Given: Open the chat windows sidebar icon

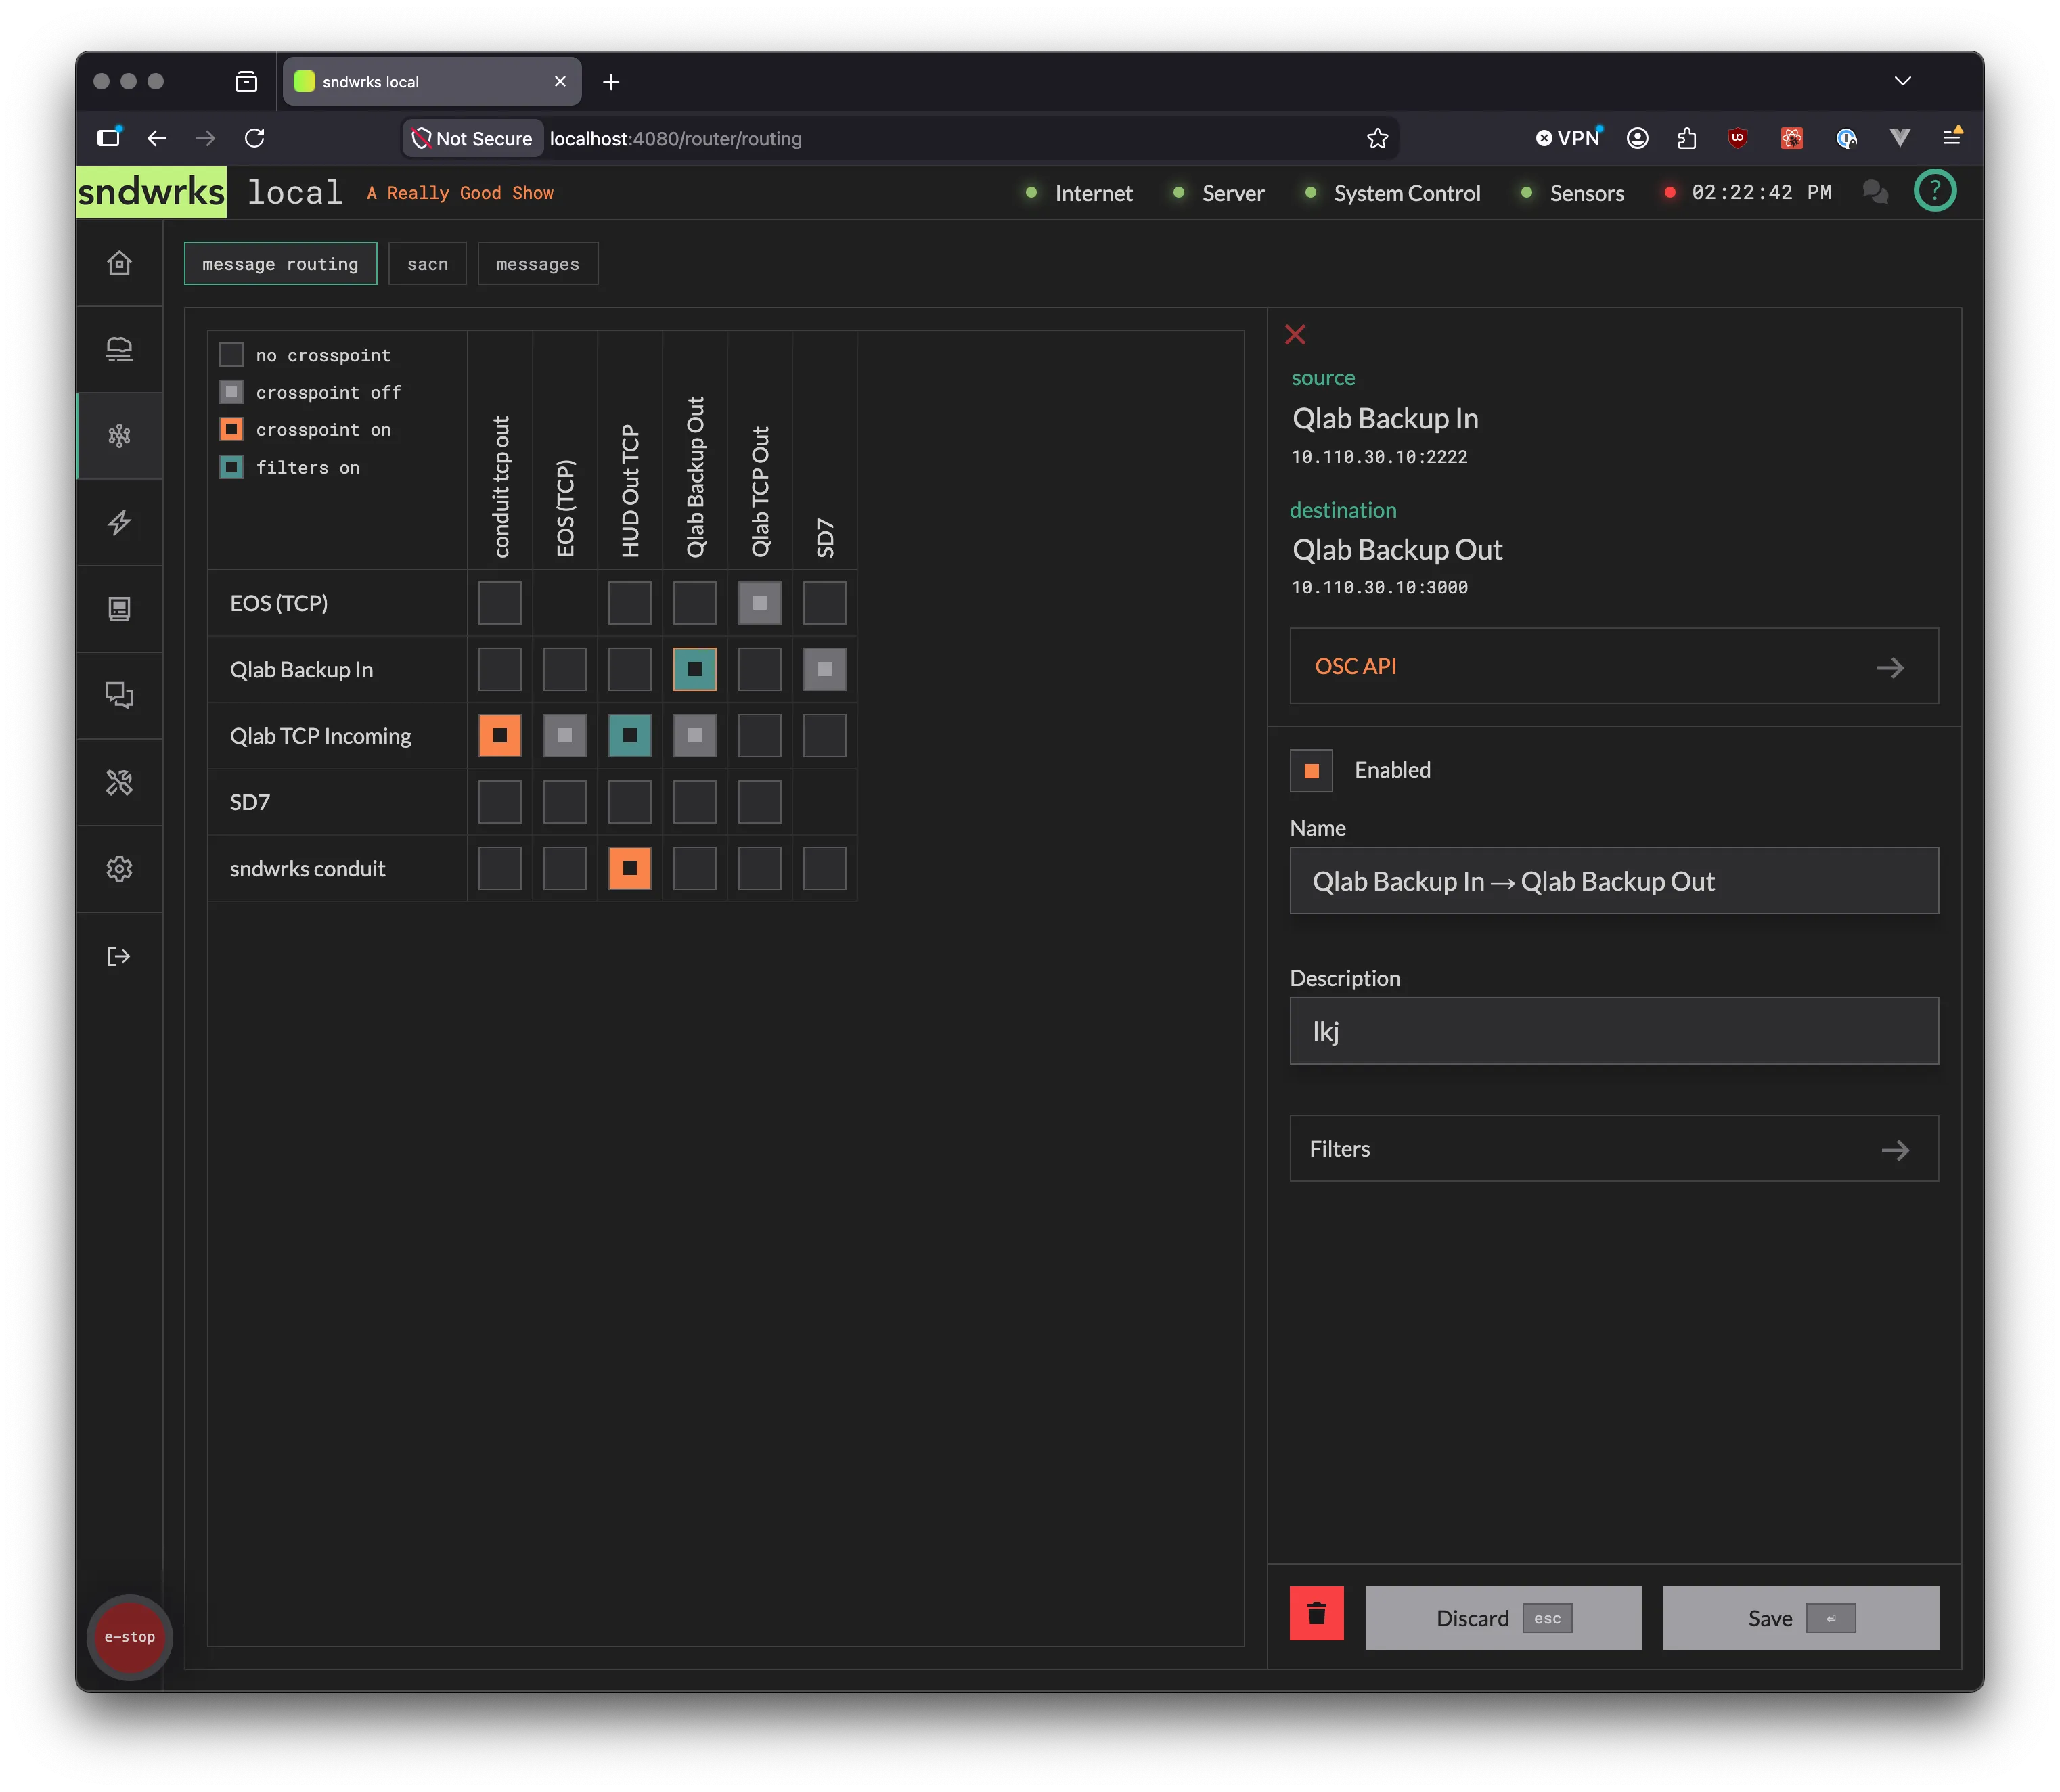Looking at the screenshot, I should click(119, 696).
